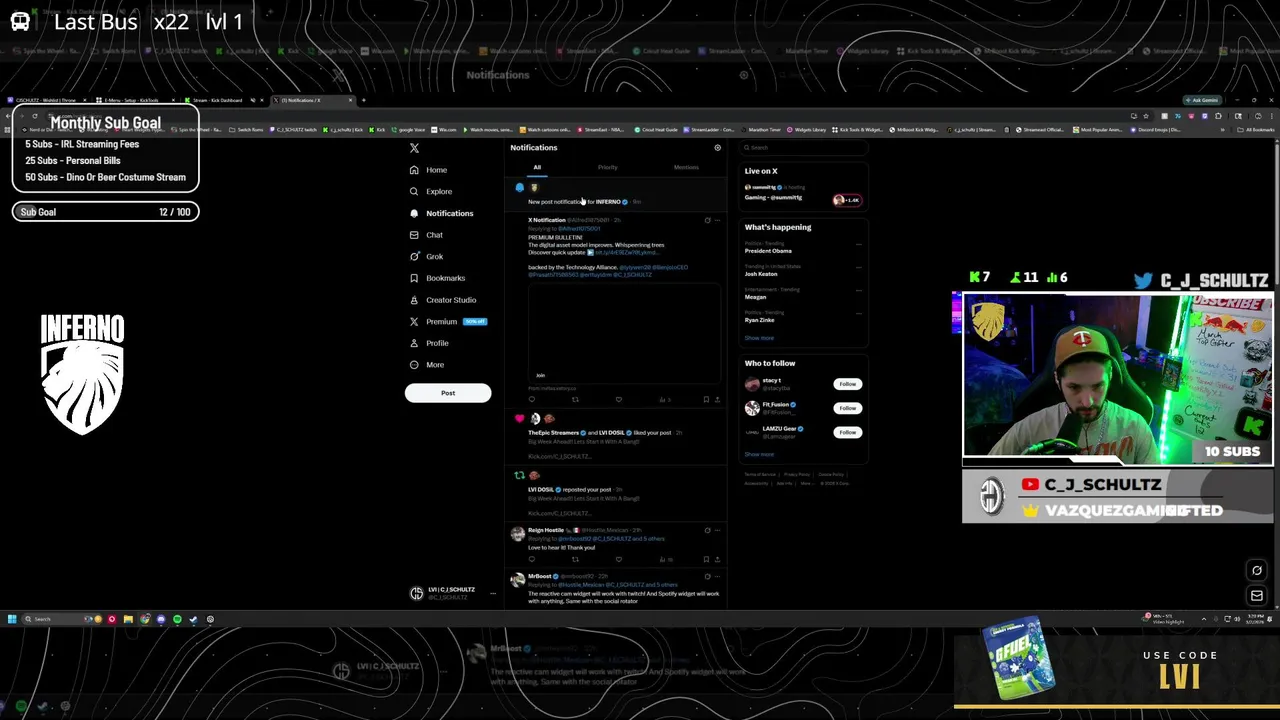1280x720 pixels.
Task: Switch to the Priority notifications tab
Action: coord(608,167)
